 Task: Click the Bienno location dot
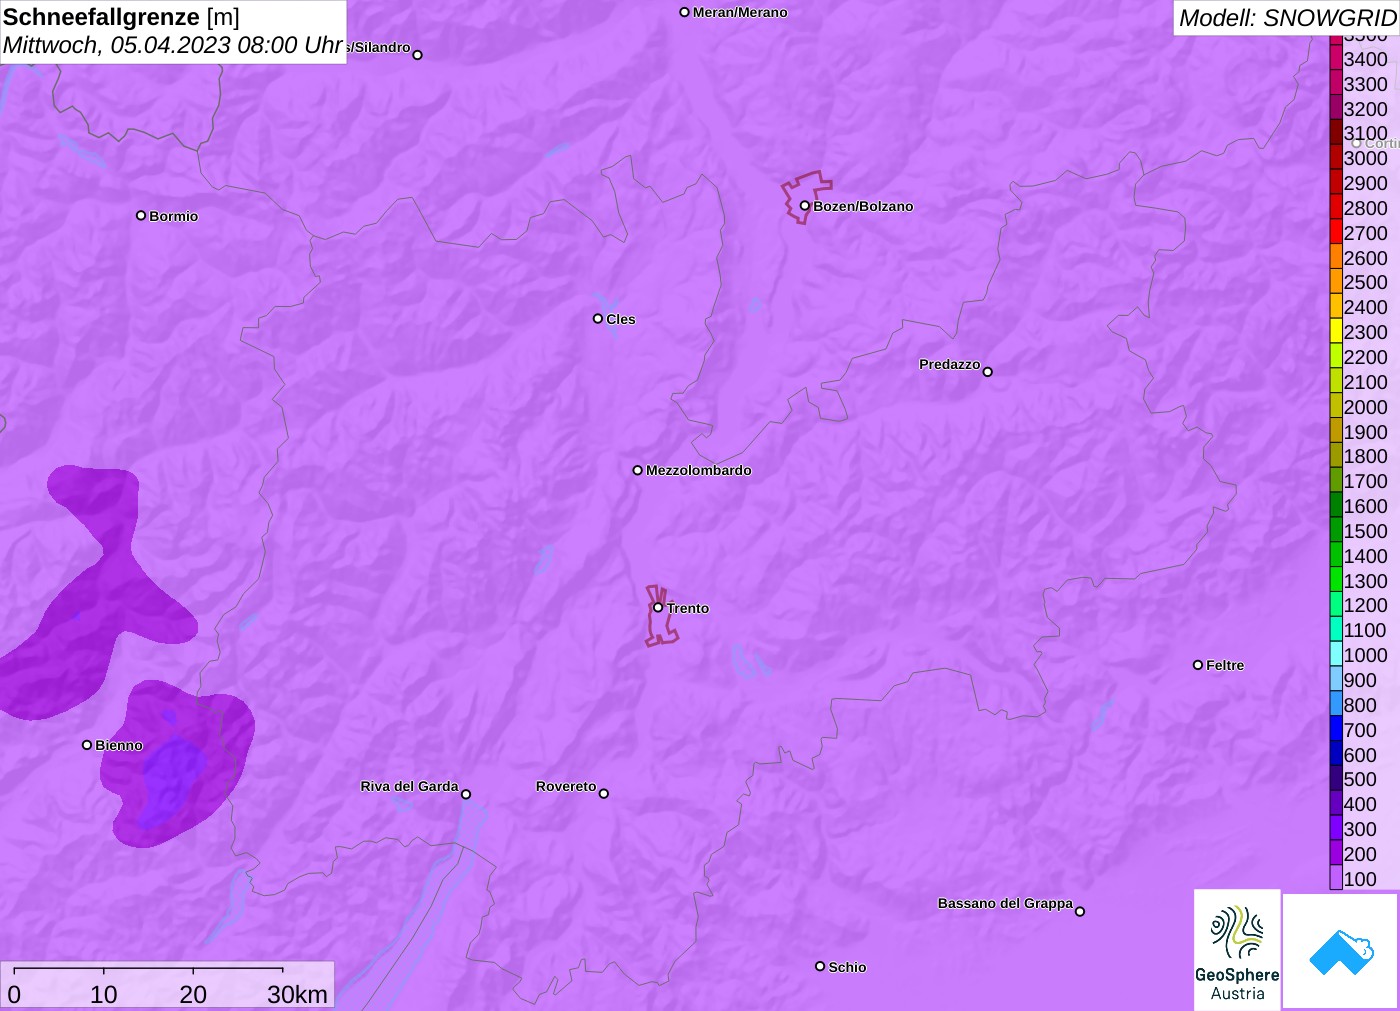point(87,745)
